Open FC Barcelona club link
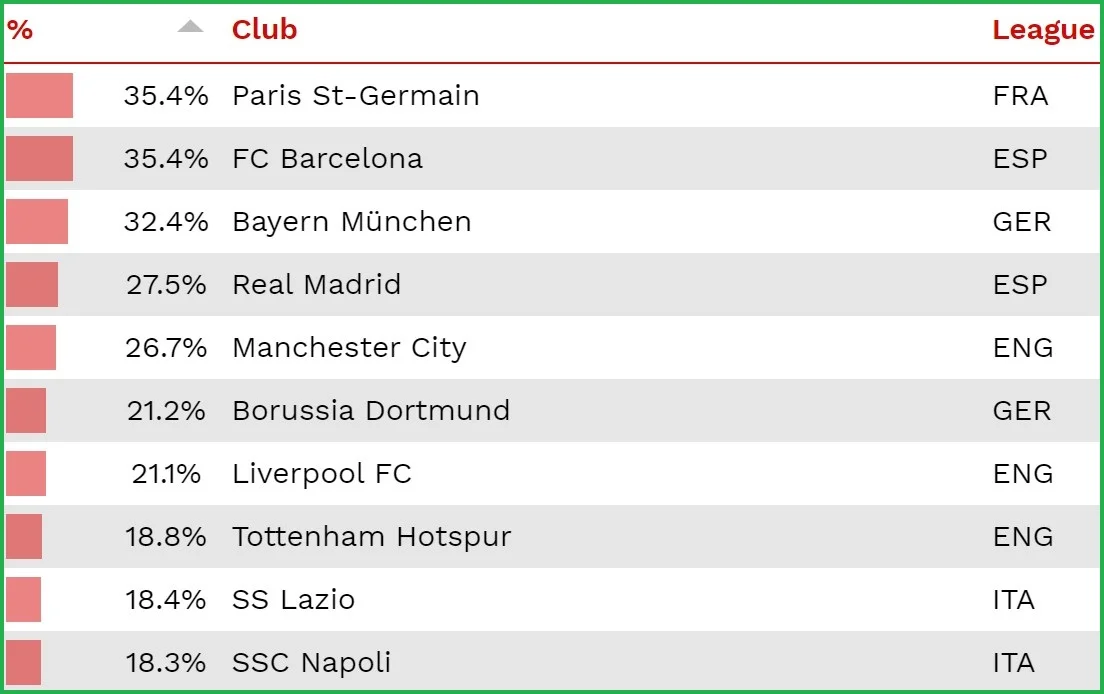The image size is (1104, 694). click(x=327, y=159)
